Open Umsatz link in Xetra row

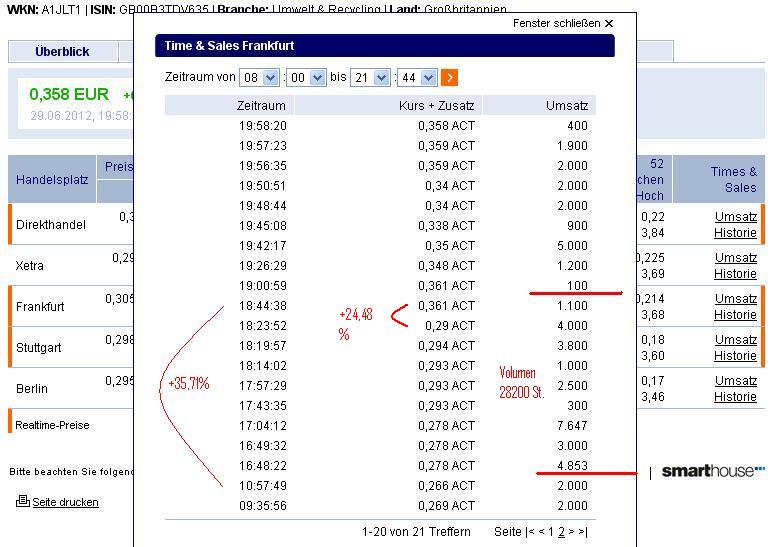[735, 258]
